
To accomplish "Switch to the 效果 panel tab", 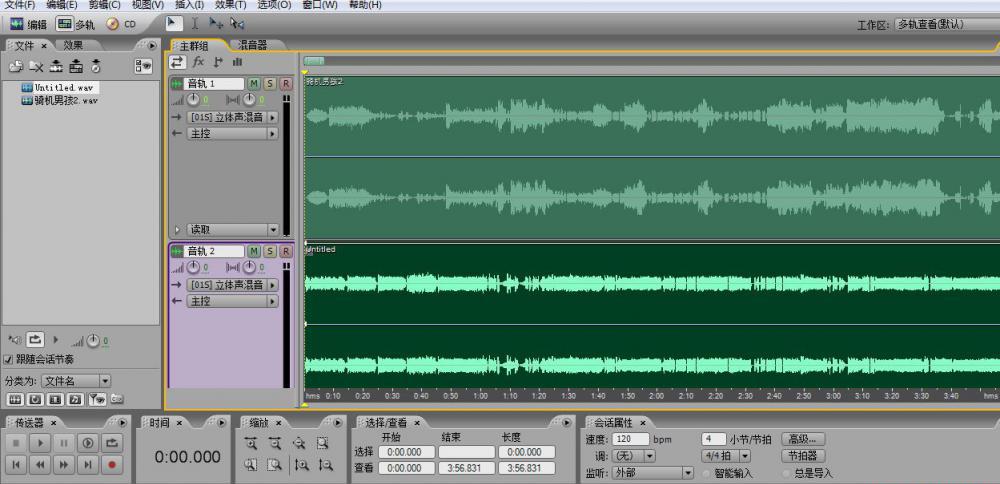I will 73,45.
